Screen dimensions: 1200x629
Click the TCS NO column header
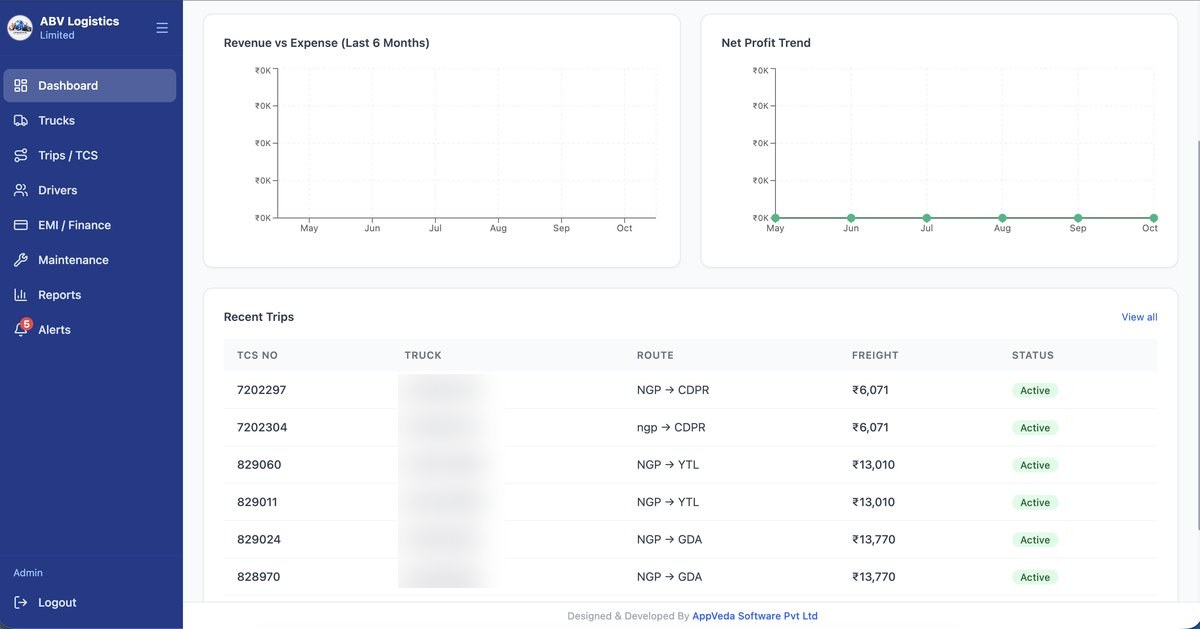click(x=257, y=355)
